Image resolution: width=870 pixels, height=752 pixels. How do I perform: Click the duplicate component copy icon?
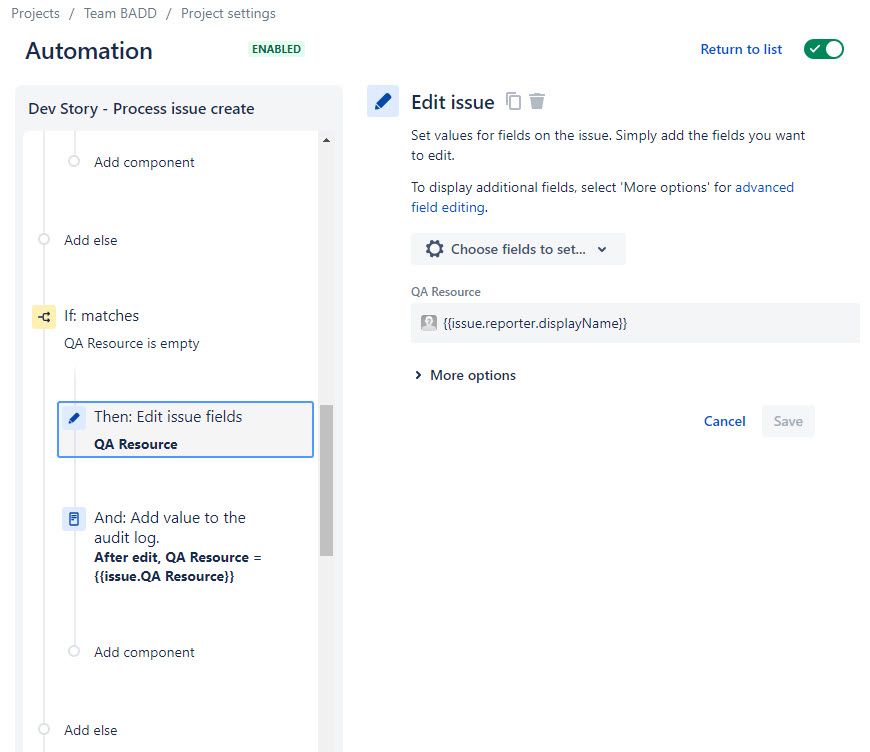[x=513, y=102]
